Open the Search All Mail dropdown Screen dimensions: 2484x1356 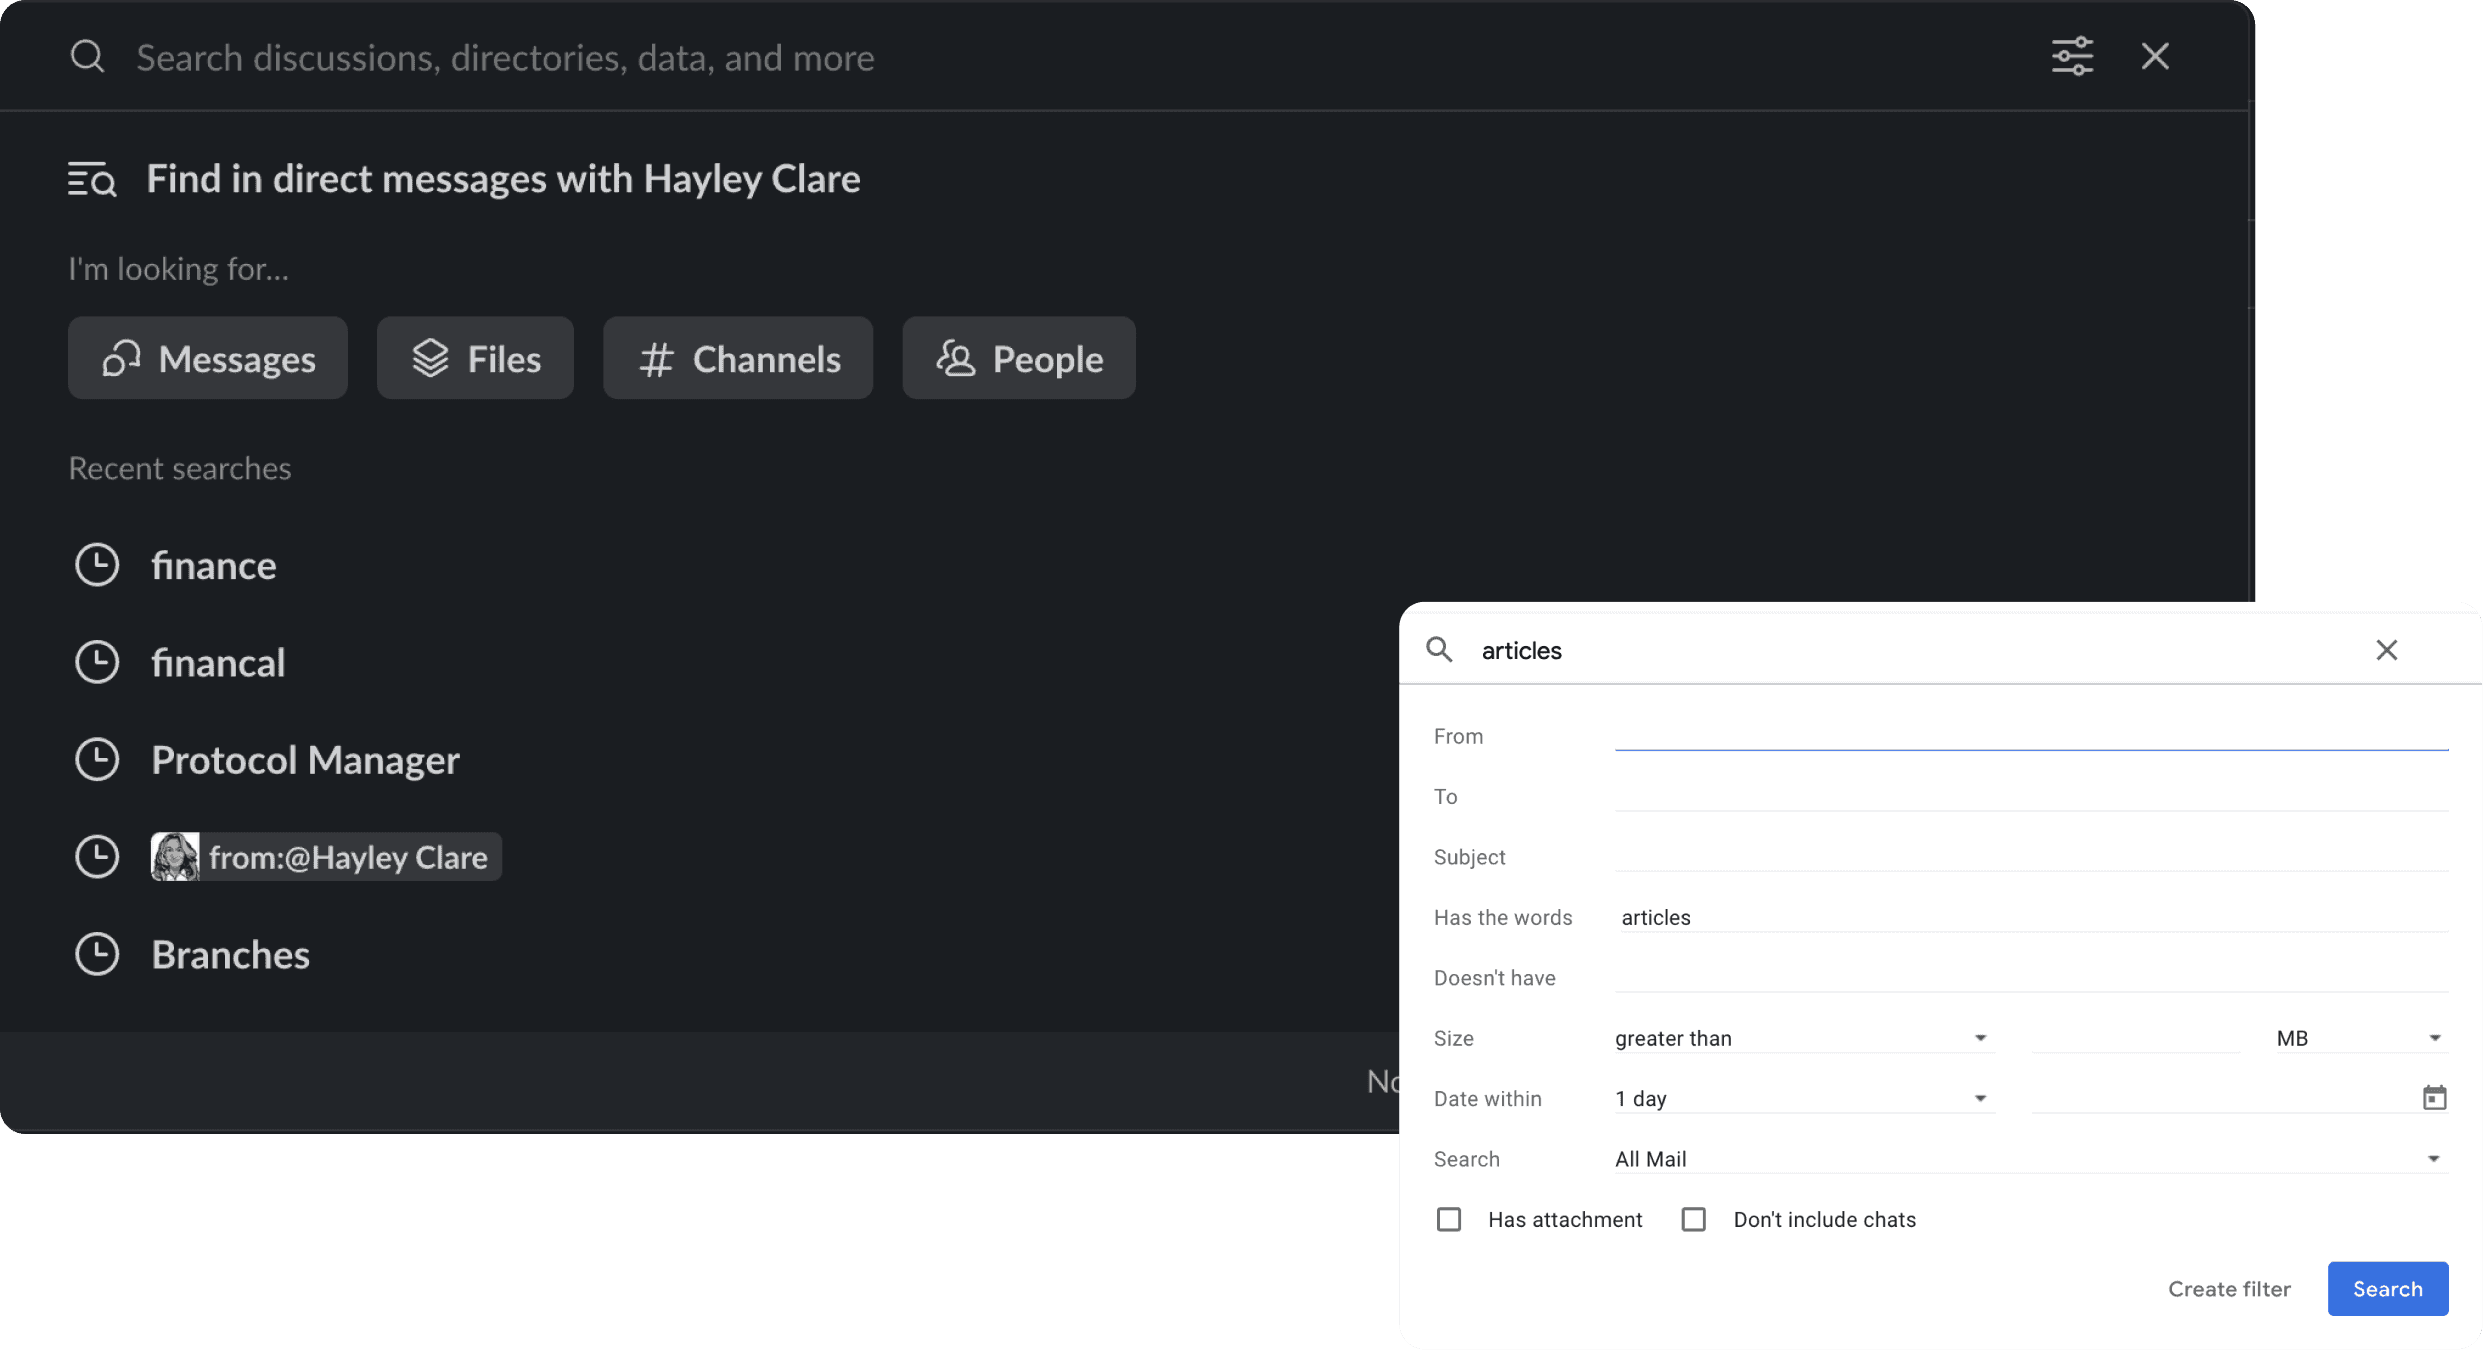[x=2030, y=1159]
